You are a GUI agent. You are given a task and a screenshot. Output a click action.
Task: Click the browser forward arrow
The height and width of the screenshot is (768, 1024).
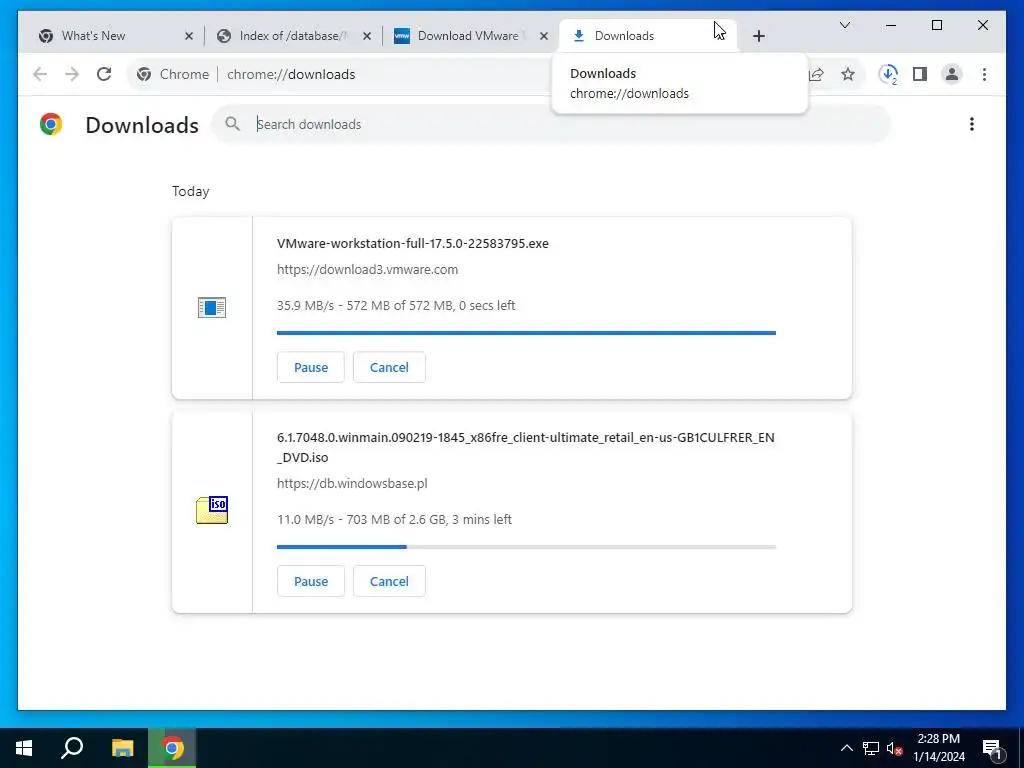click(72, 74)
